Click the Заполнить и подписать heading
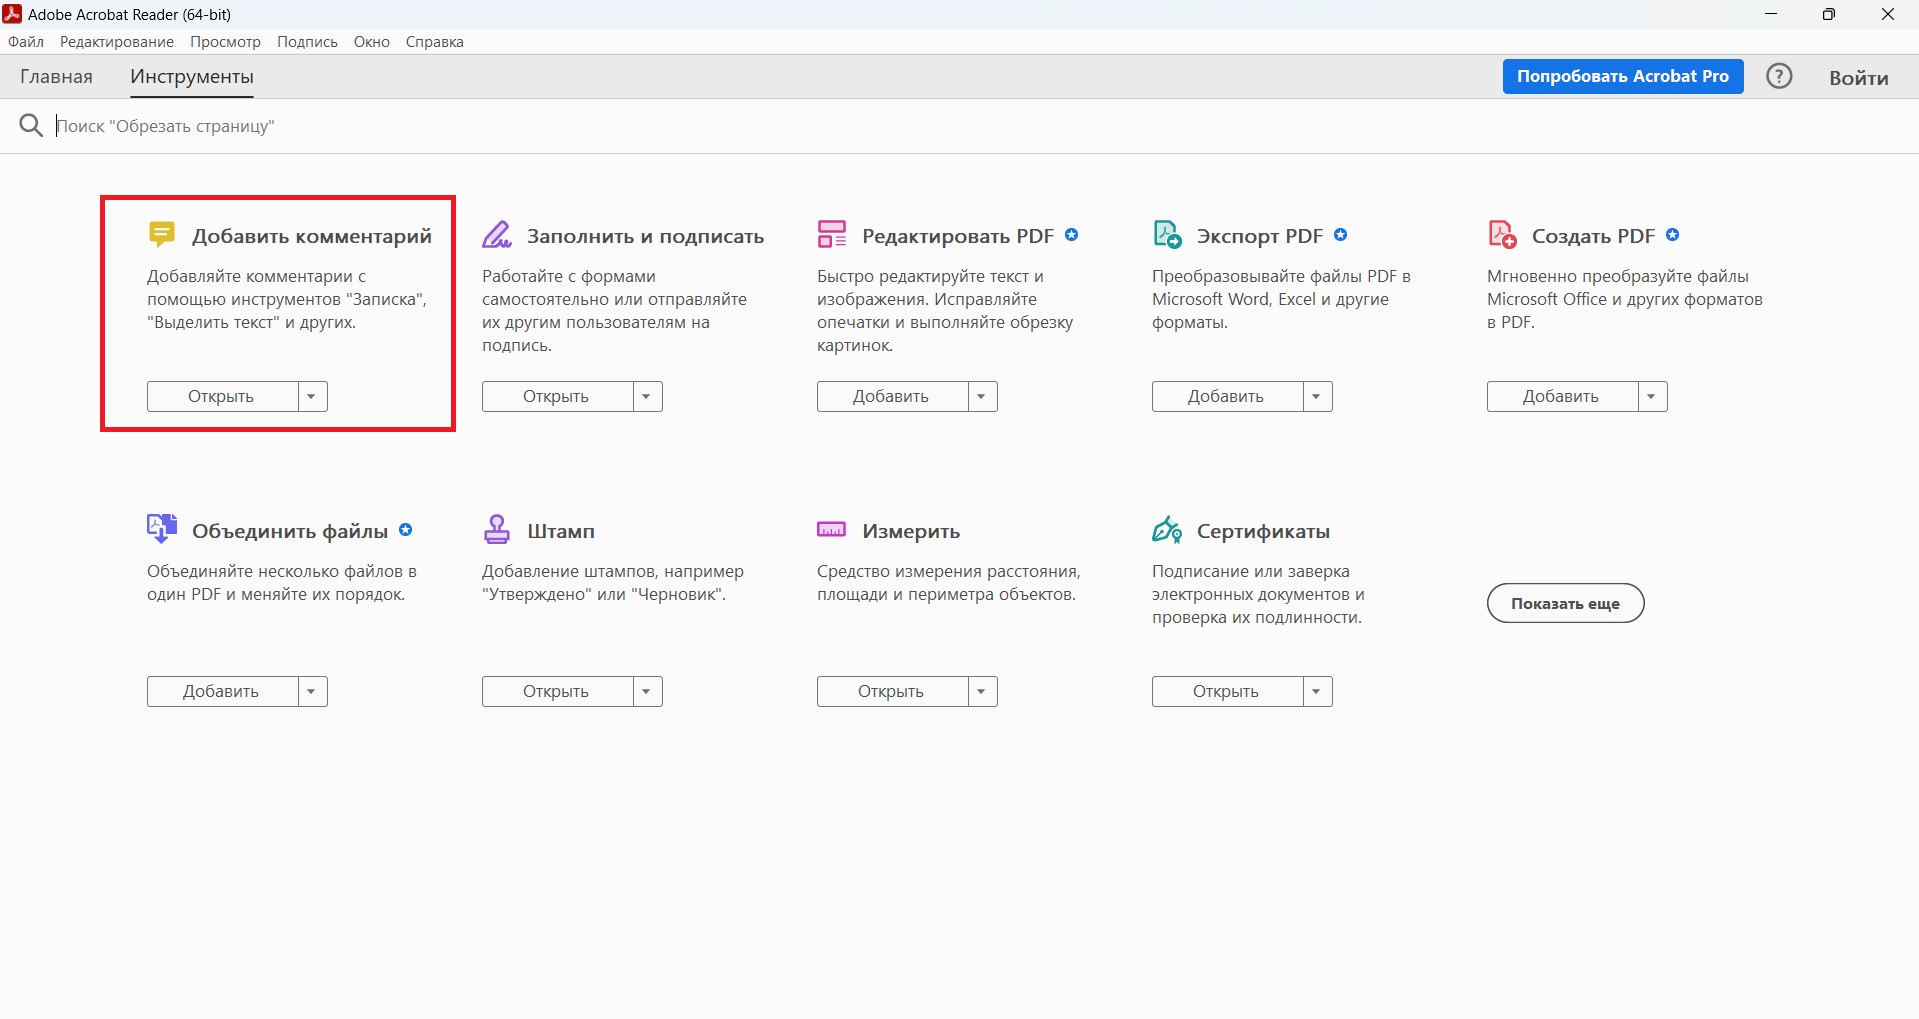The width and height of the screenshot is (1919, 1019). click(646, 236)
